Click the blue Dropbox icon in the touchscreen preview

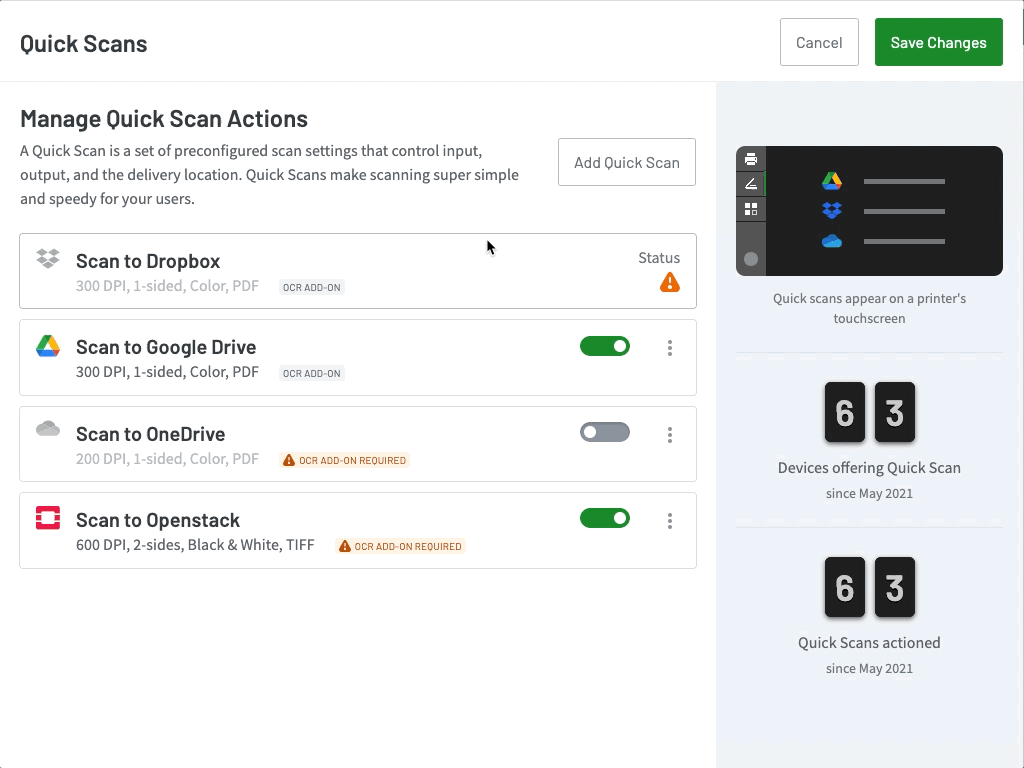(x=832, y=211)
